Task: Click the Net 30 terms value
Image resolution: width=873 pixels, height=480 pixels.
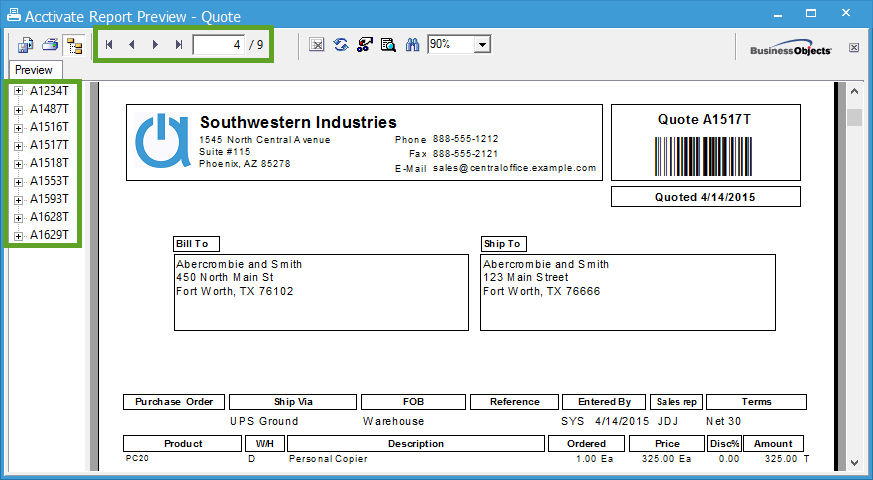Action: [x=723, y=422]
